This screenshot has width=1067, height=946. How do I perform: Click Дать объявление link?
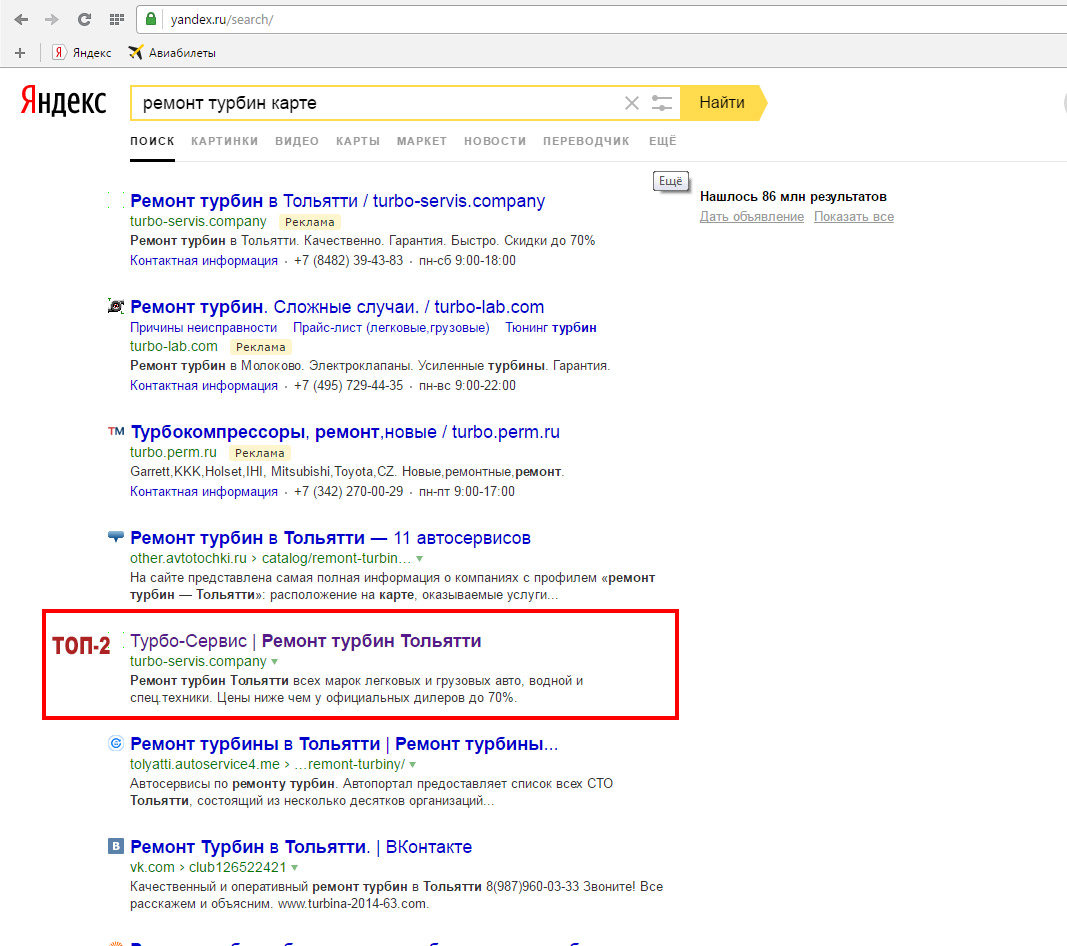[x=752, y=216]
